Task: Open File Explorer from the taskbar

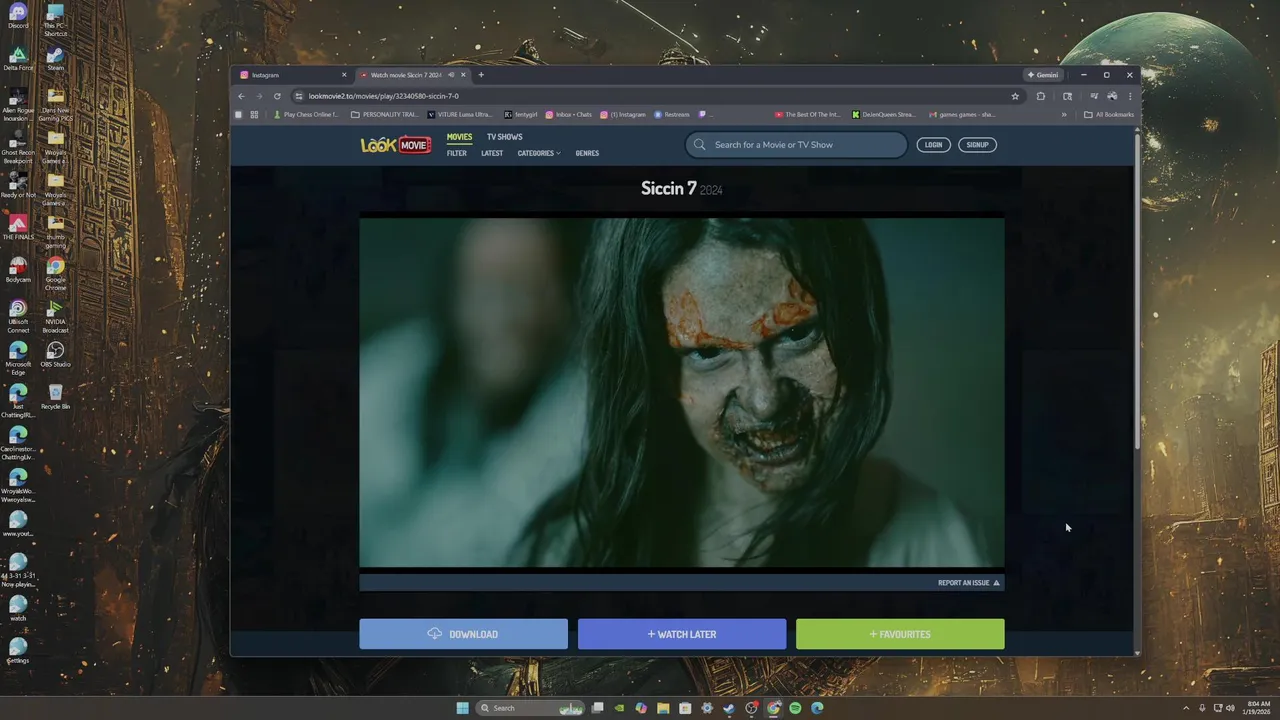Action: [x=663, y=708]
